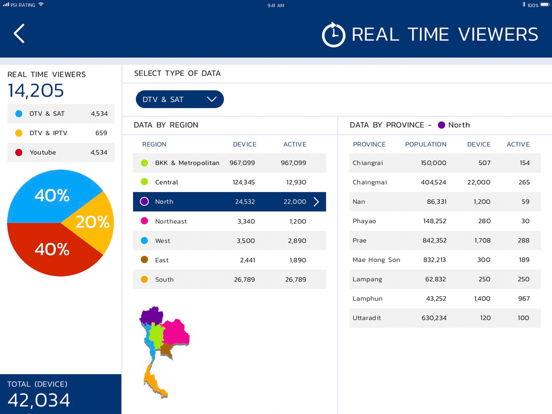Screen dimensions: 552x414
Task: Expand the North region chevron arrow
Action: coord(316,202)
